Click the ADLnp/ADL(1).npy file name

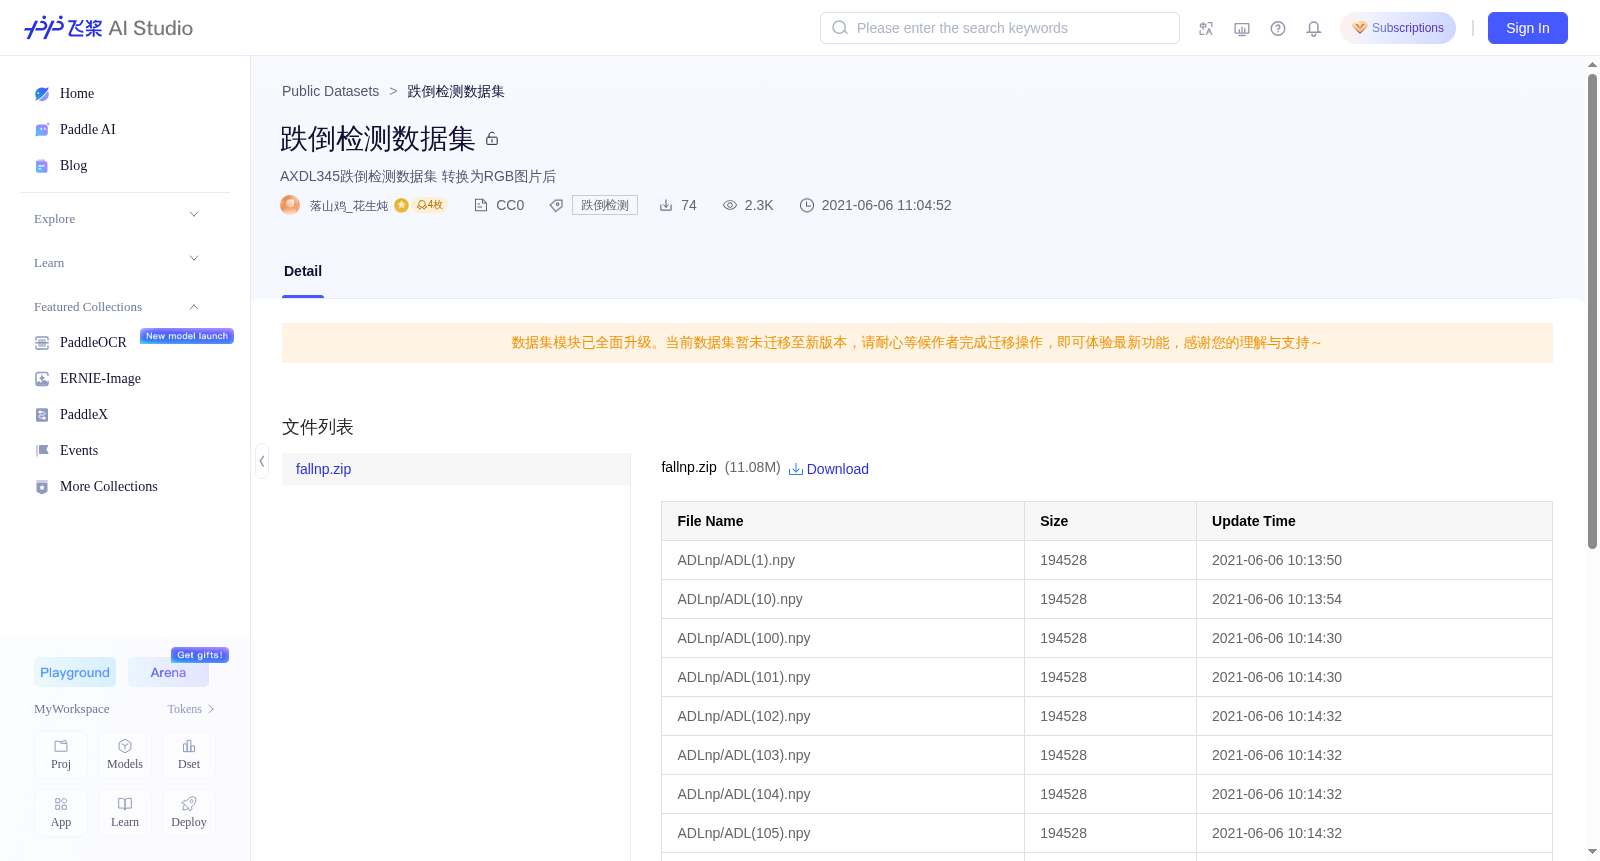(736, 560)
